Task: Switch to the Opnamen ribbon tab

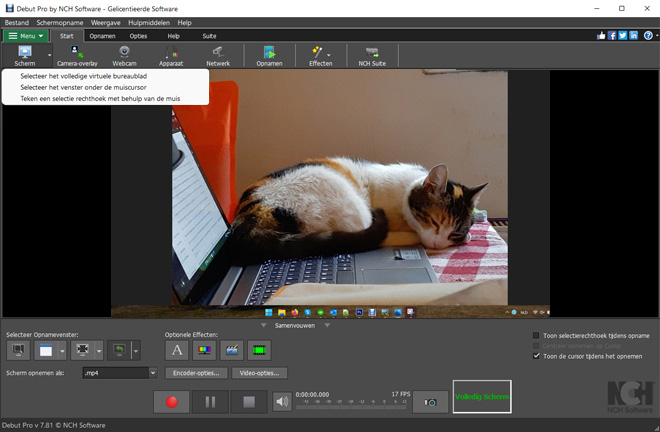Action: point(102,36)
